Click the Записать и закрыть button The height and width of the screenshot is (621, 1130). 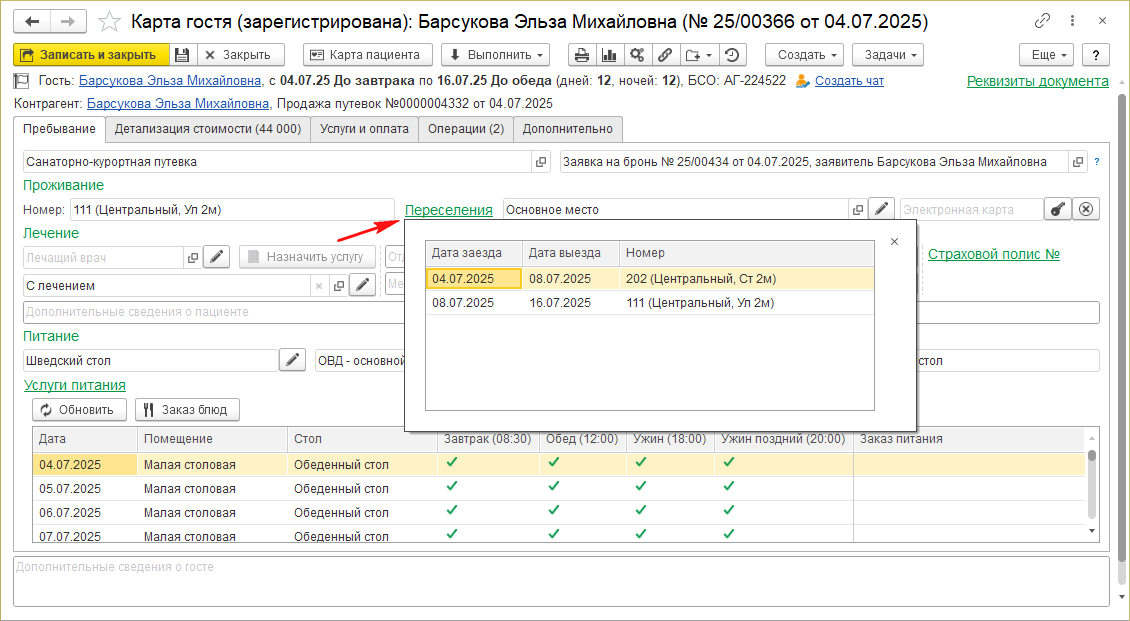click(90, 55)
